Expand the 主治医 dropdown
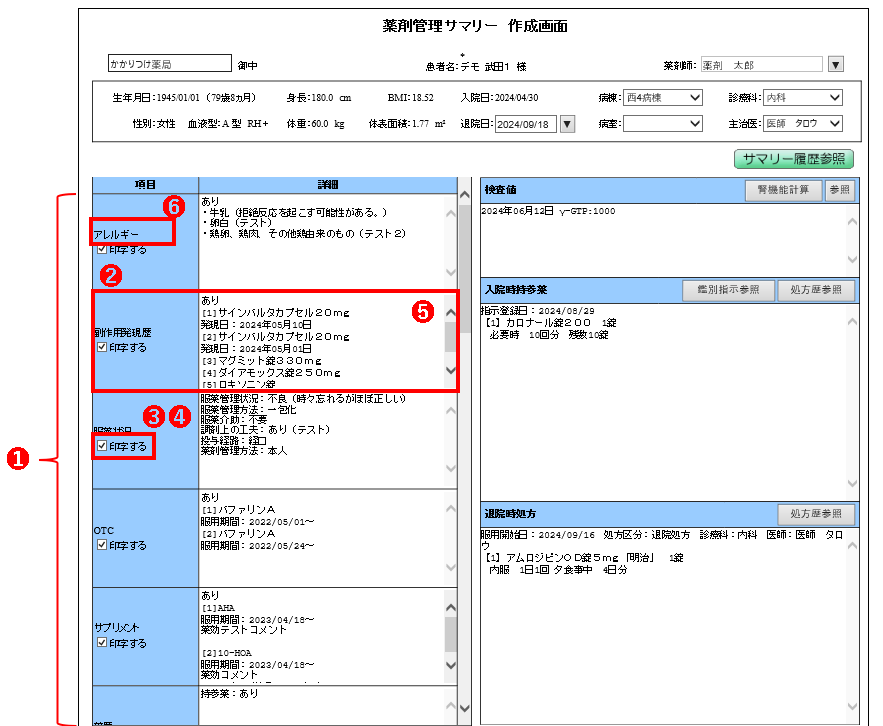Viewport: 883px width, 726px height. [x=802, y=124]
